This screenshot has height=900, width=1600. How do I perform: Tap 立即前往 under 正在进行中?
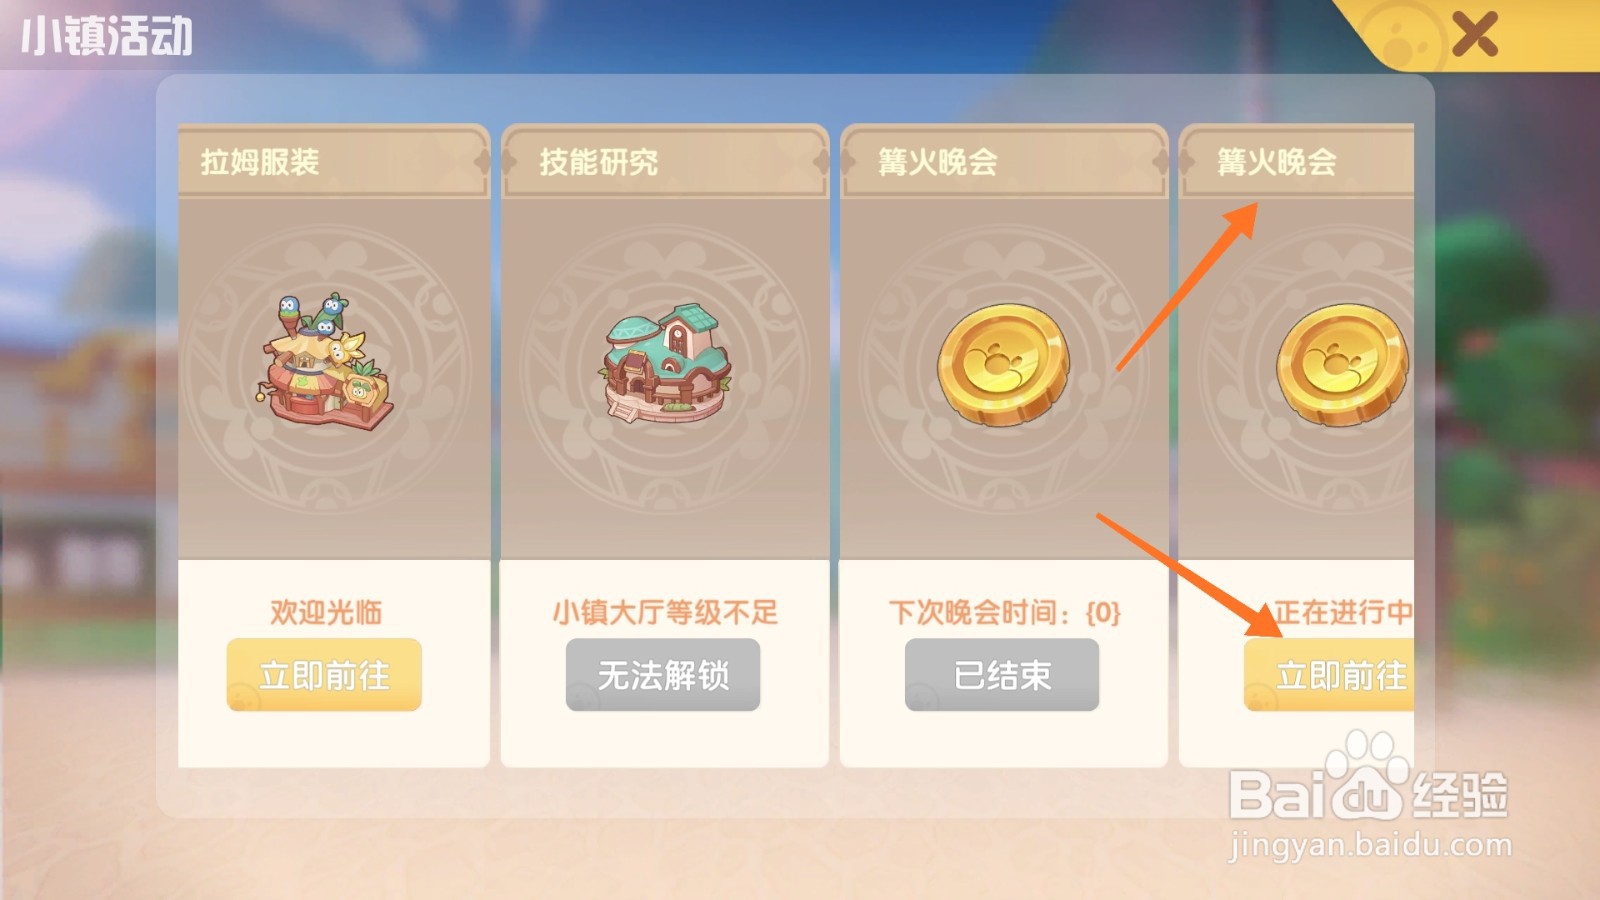[1329, 675]
